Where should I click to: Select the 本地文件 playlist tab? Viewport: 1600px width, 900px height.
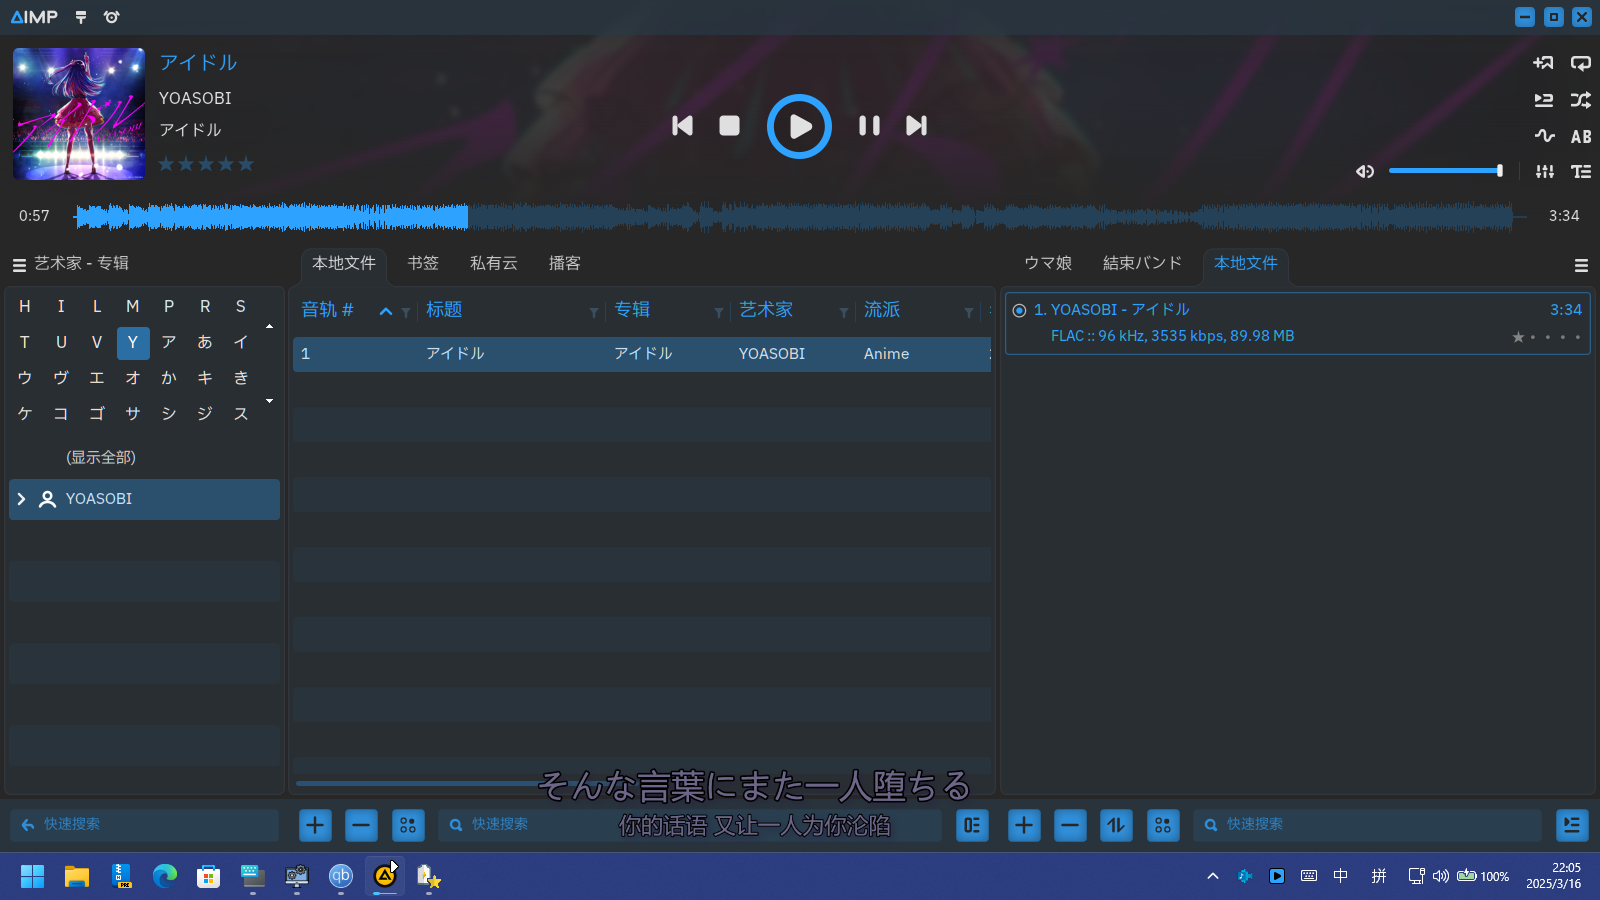click(x=1246, y=264)
